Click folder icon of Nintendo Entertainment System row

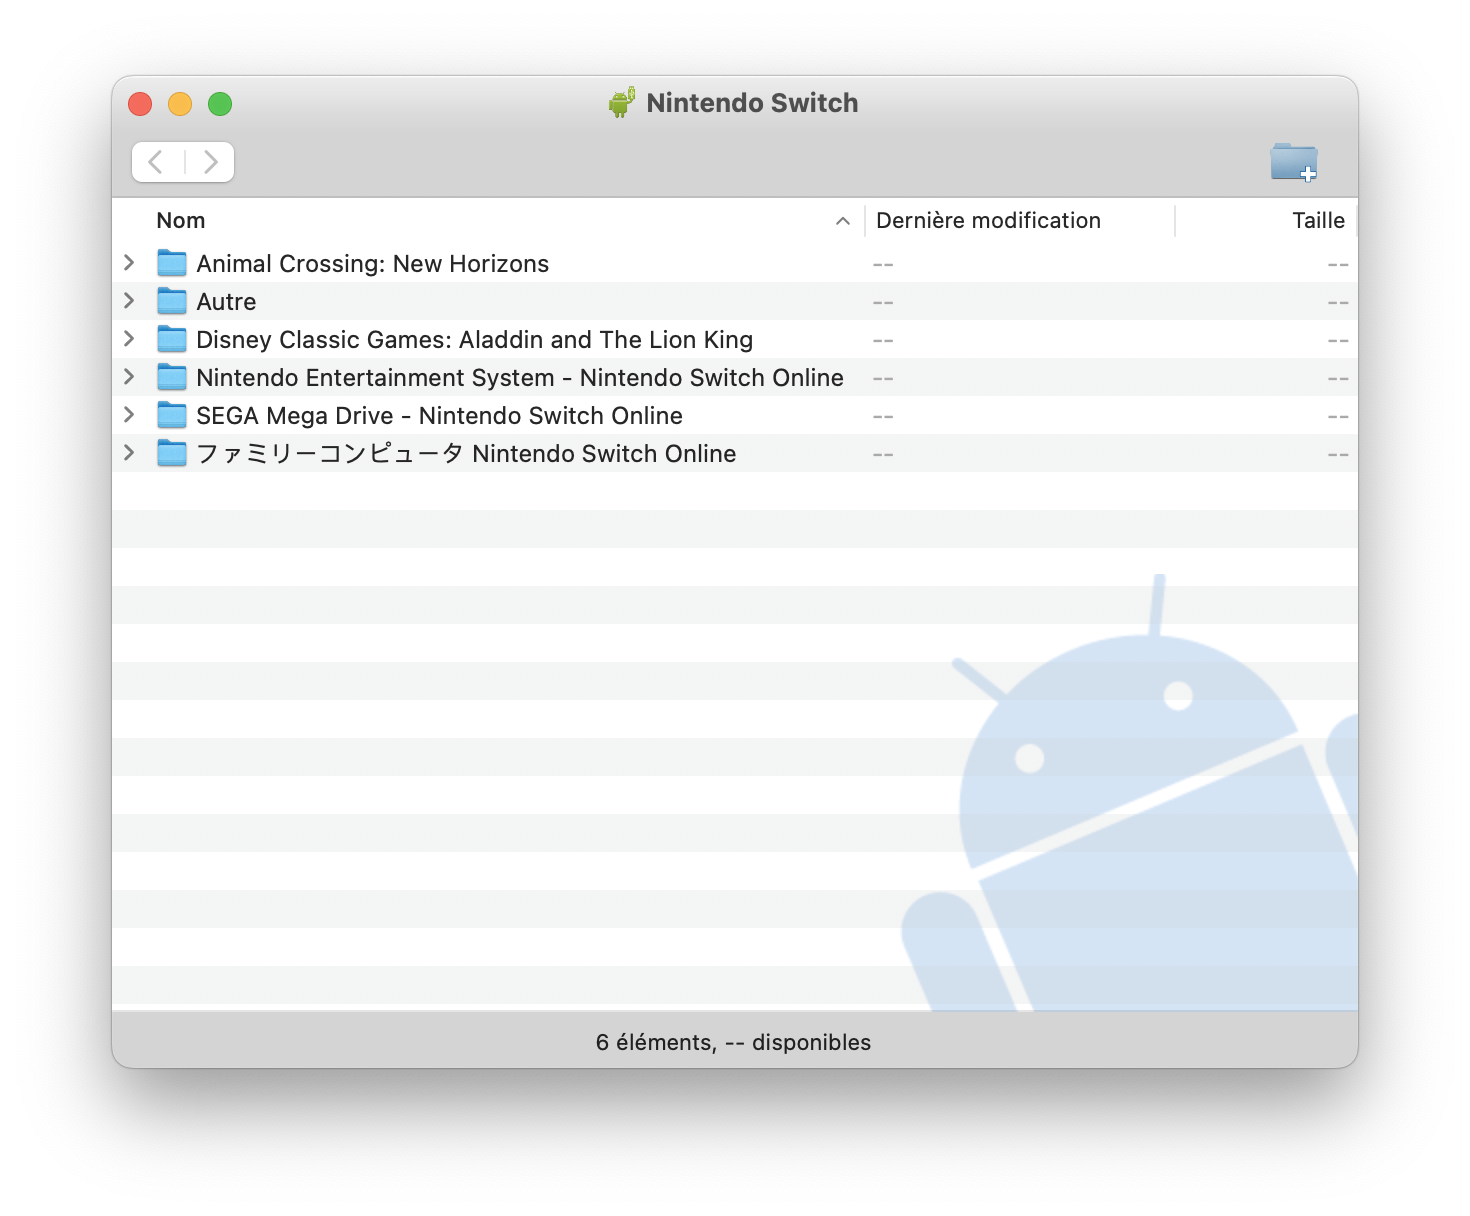[x=172, y=377]
